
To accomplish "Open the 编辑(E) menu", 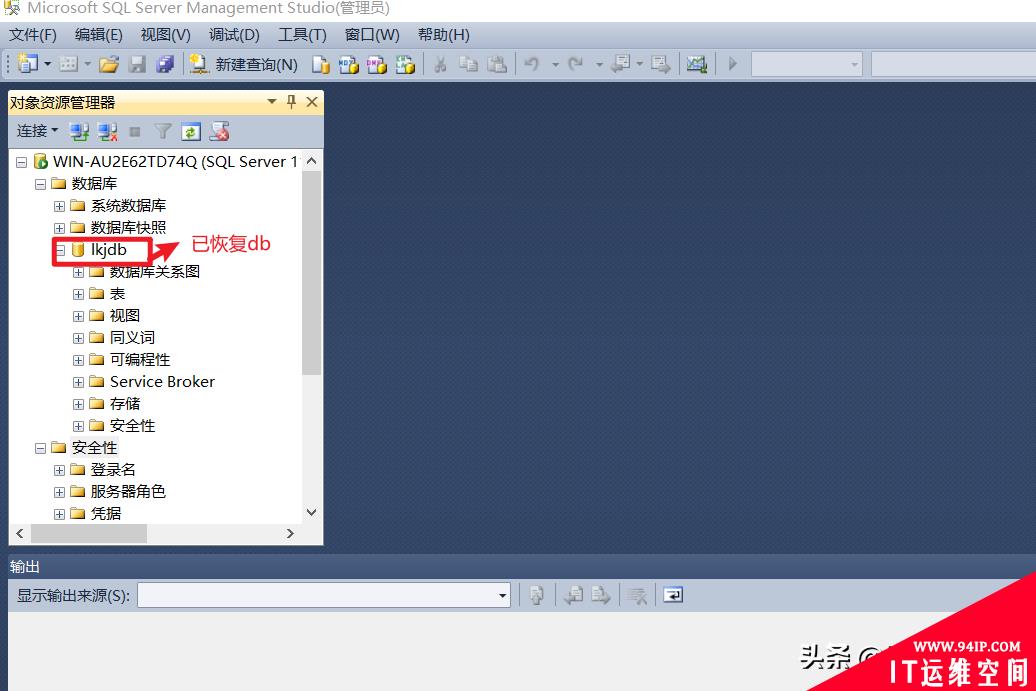I will point(98,34).
